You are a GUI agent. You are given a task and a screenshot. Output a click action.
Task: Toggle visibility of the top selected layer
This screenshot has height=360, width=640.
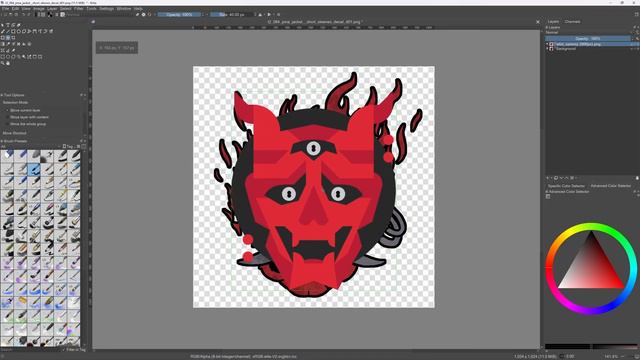coord(547,44)
